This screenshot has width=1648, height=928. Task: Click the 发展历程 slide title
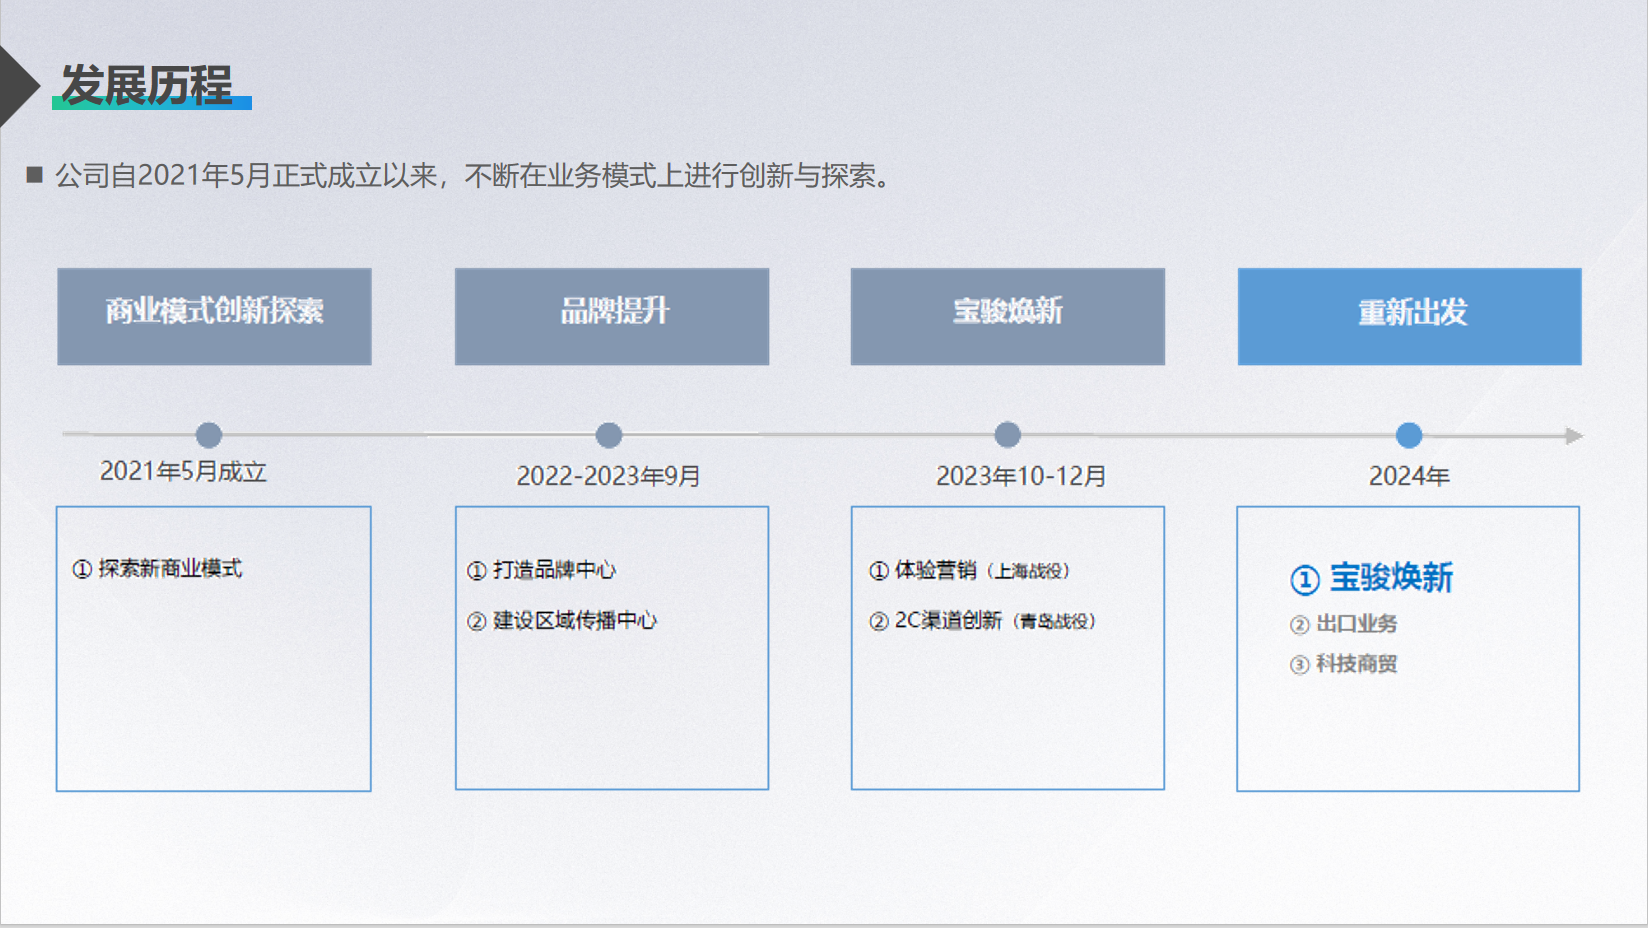click(147, 85)
